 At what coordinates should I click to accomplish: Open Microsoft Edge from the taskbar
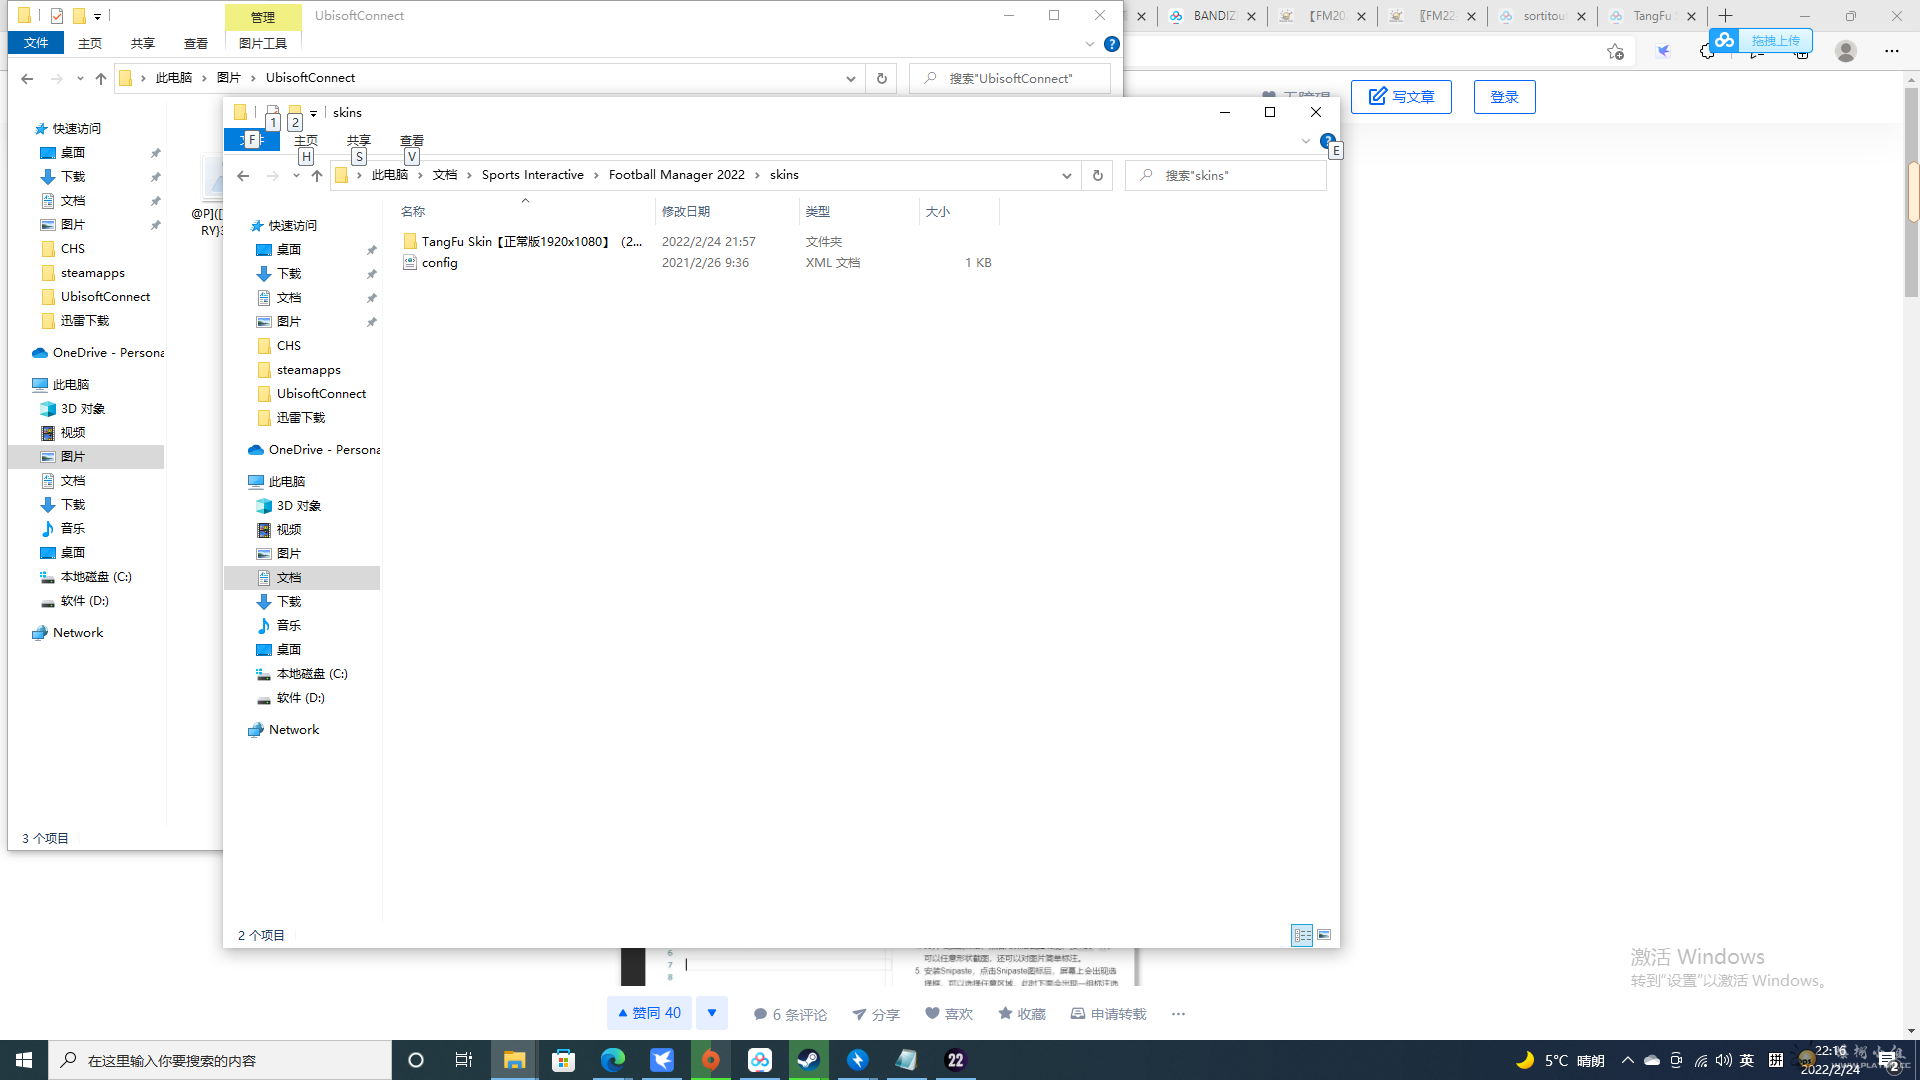612,1060
